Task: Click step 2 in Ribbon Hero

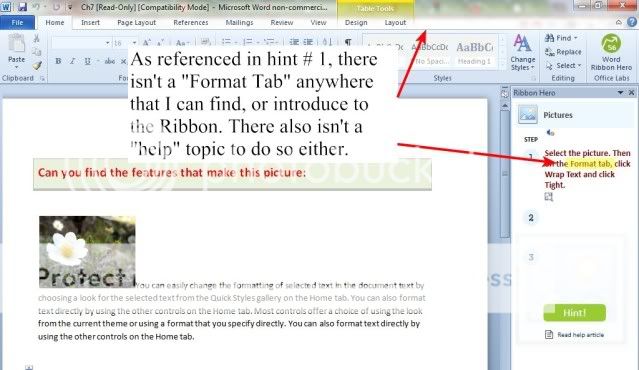Action: 531,218
